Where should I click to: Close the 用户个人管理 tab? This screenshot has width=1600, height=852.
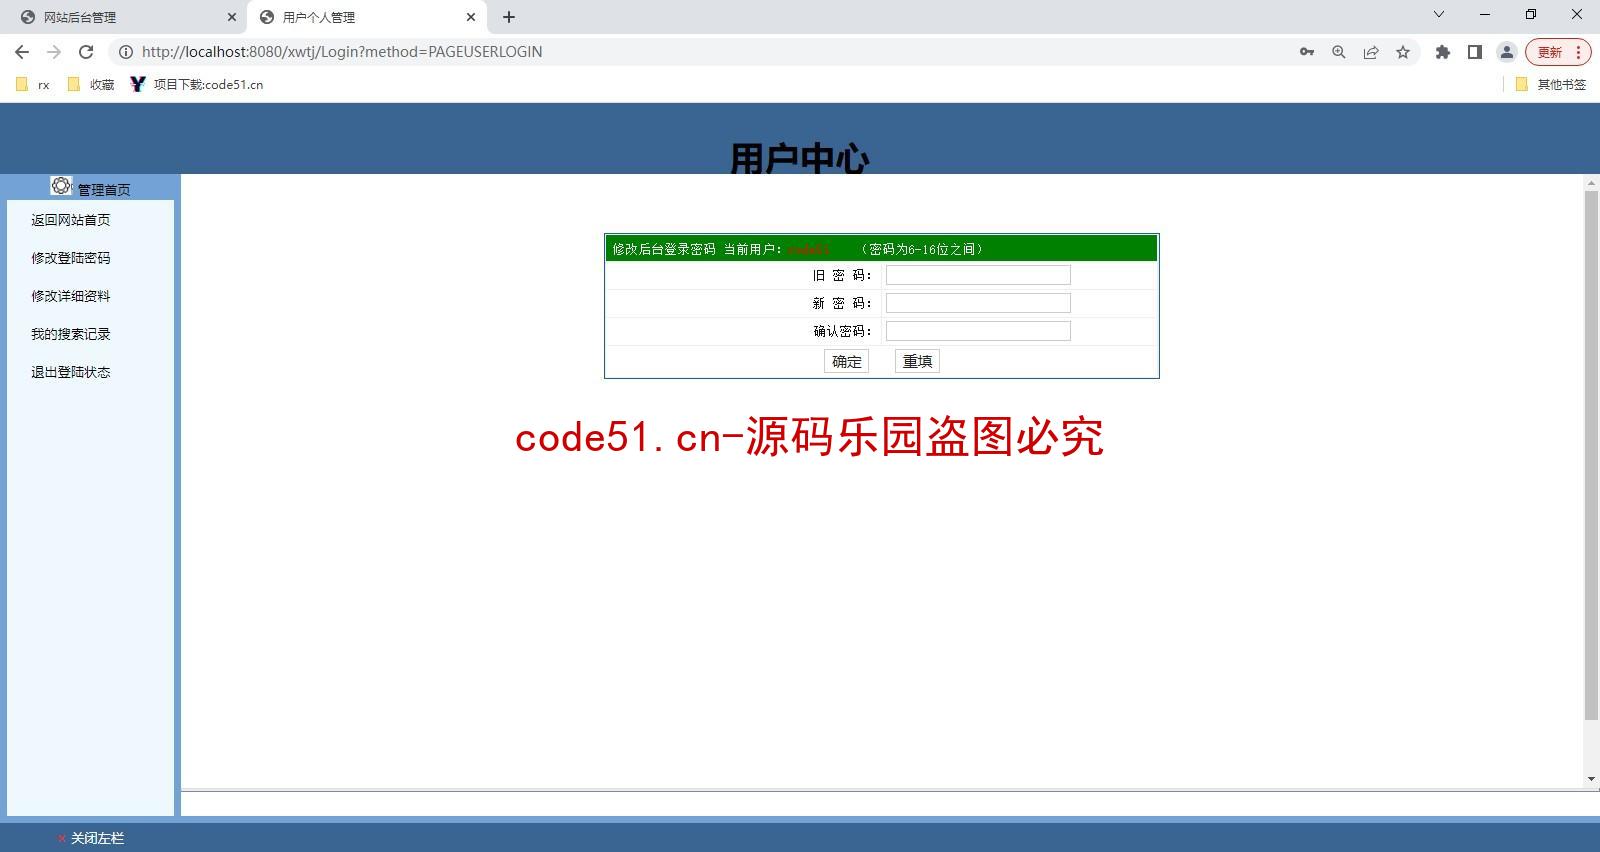click(471, 17)
